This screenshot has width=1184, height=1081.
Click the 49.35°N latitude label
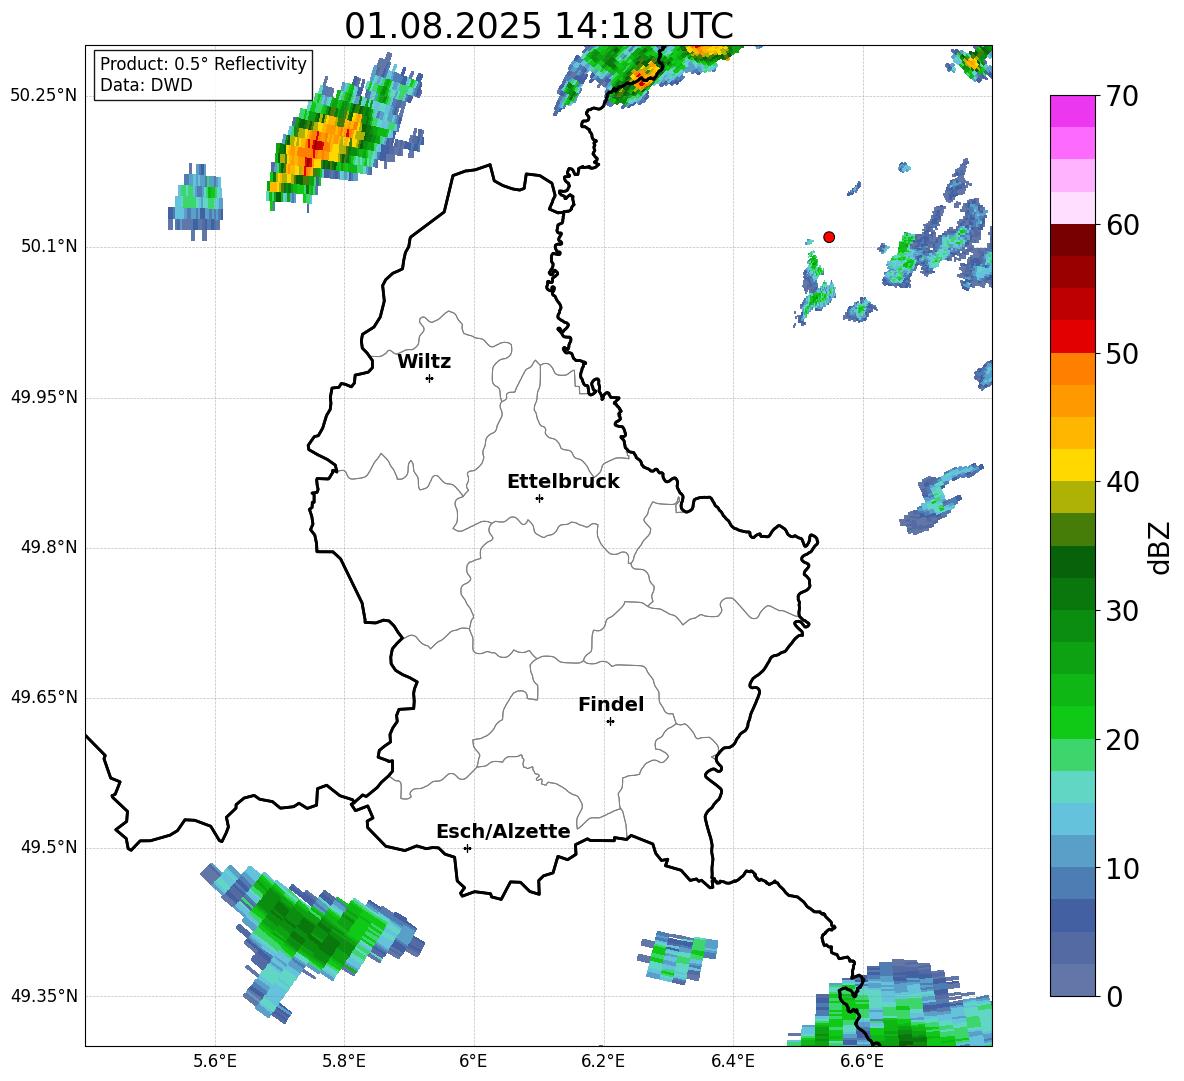44,996
